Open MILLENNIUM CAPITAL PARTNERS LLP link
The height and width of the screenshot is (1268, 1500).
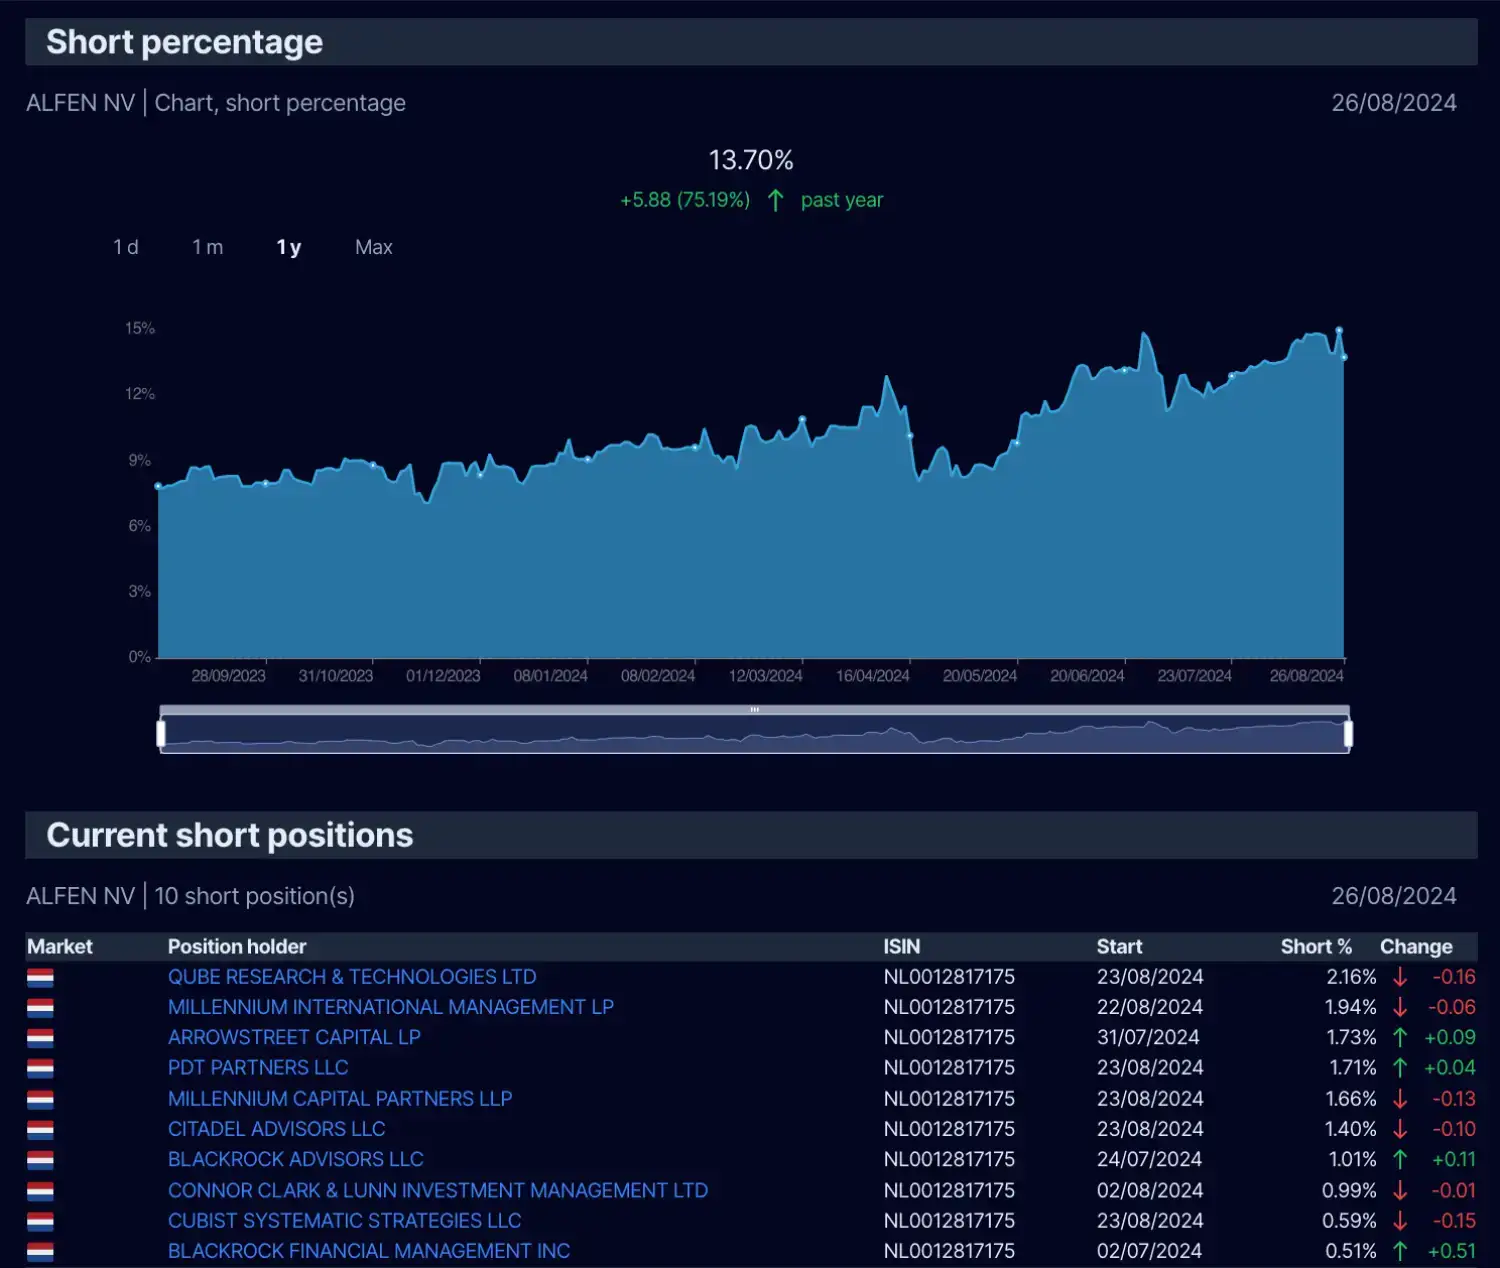340,1099
